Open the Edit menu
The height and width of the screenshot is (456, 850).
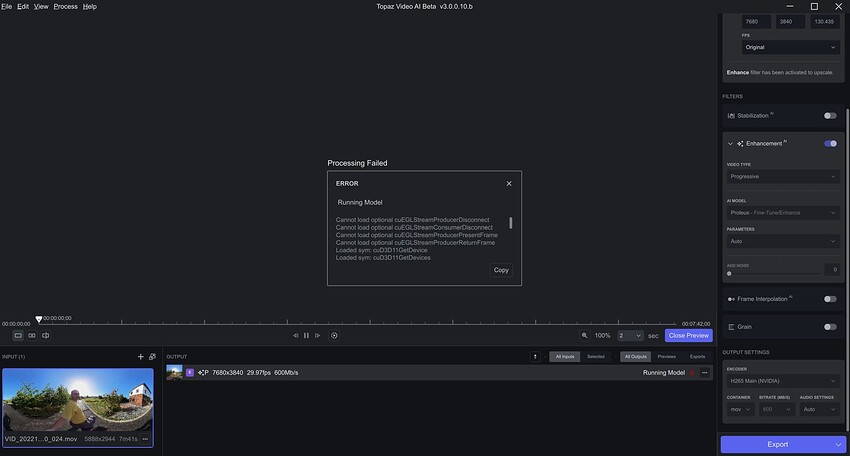[23, 7]
